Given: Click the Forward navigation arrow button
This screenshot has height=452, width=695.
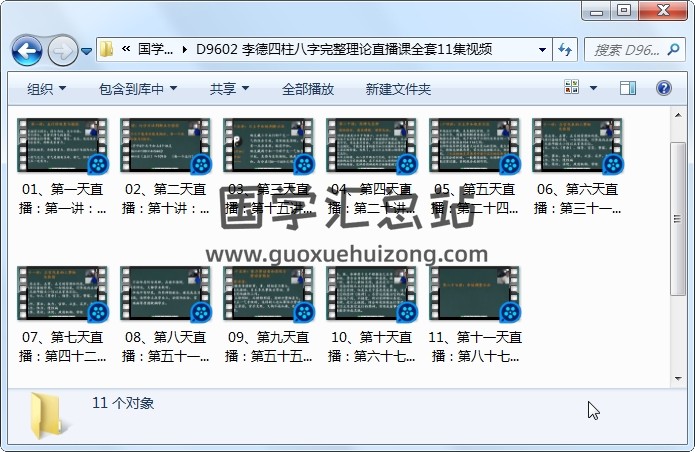Looking at the screenshot, I should 62,49.
